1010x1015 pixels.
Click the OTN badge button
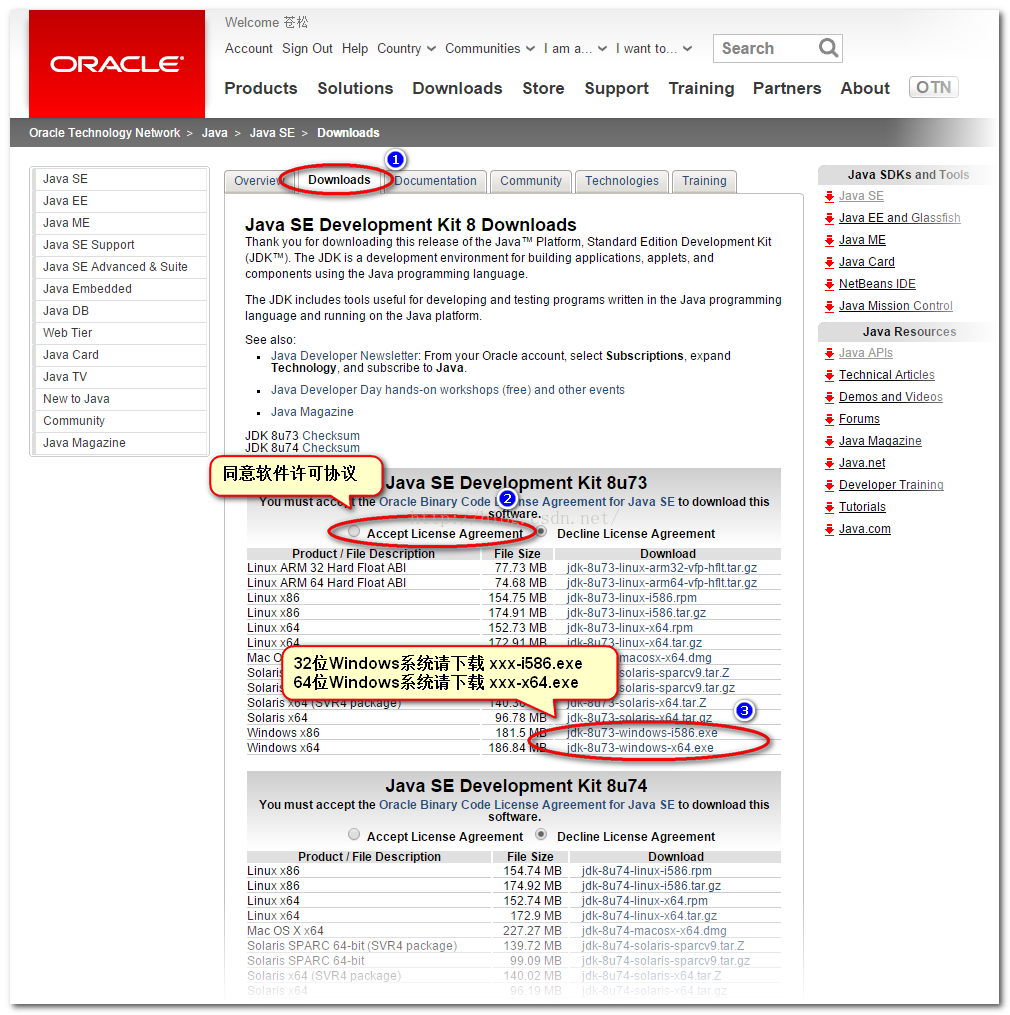933,87
